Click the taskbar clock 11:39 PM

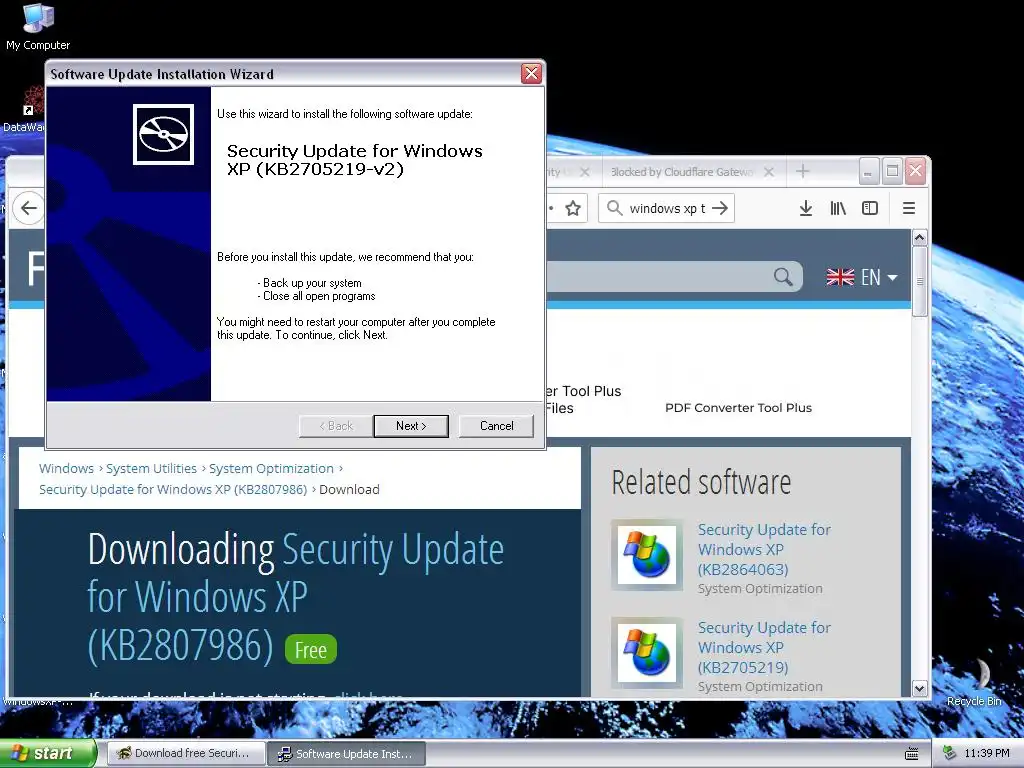(x=987, y=753)
